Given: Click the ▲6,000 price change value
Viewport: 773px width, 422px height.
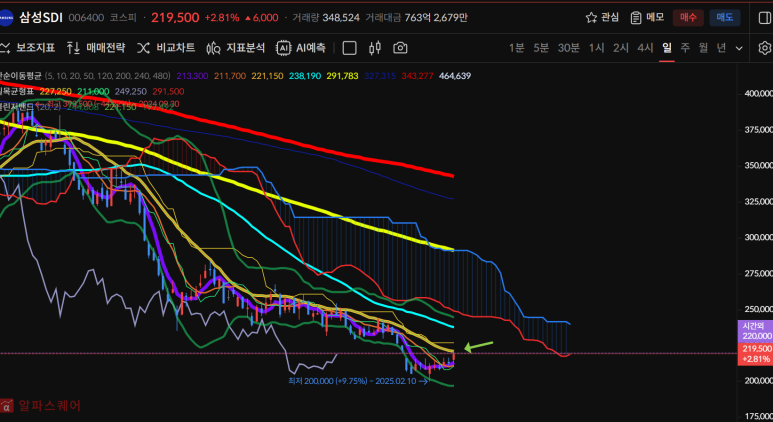Looking at the screenshot, I should [x=261, y=18].
